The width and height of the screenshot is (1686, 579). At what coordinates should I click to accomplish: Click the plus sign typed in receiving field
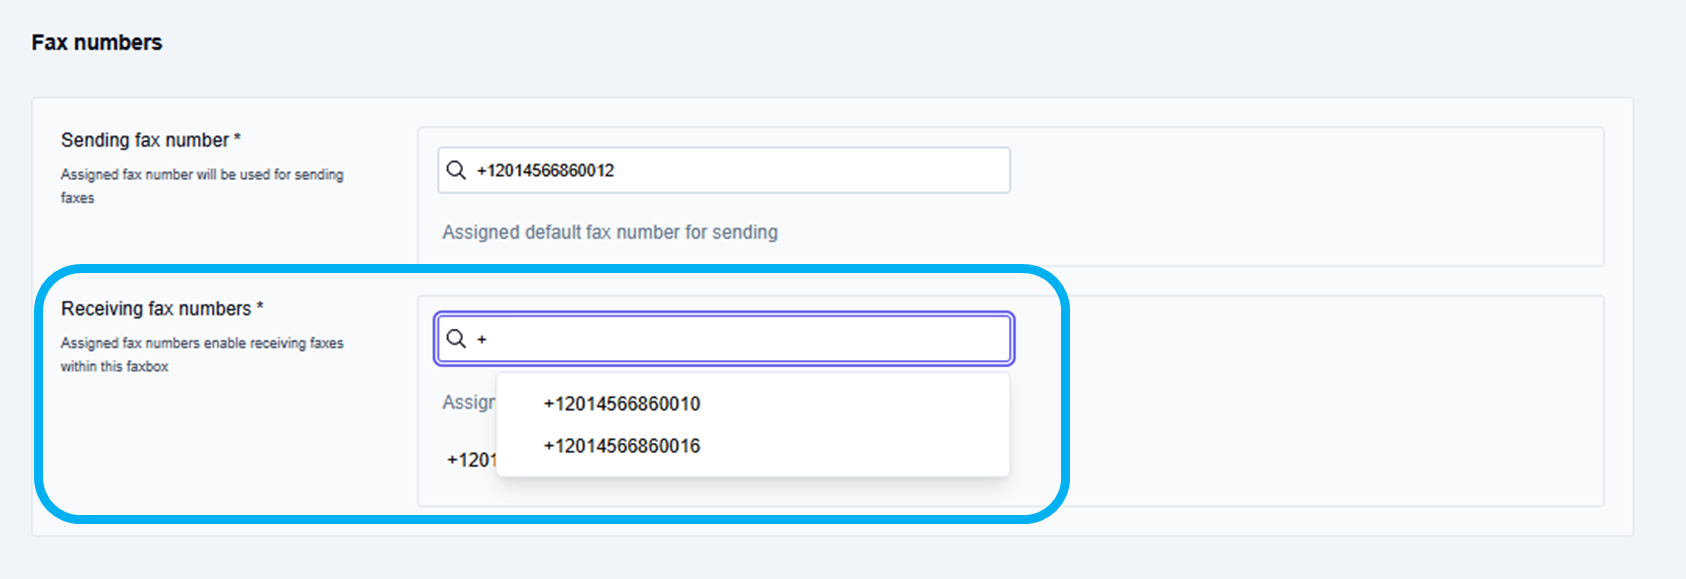coord(482,340)
